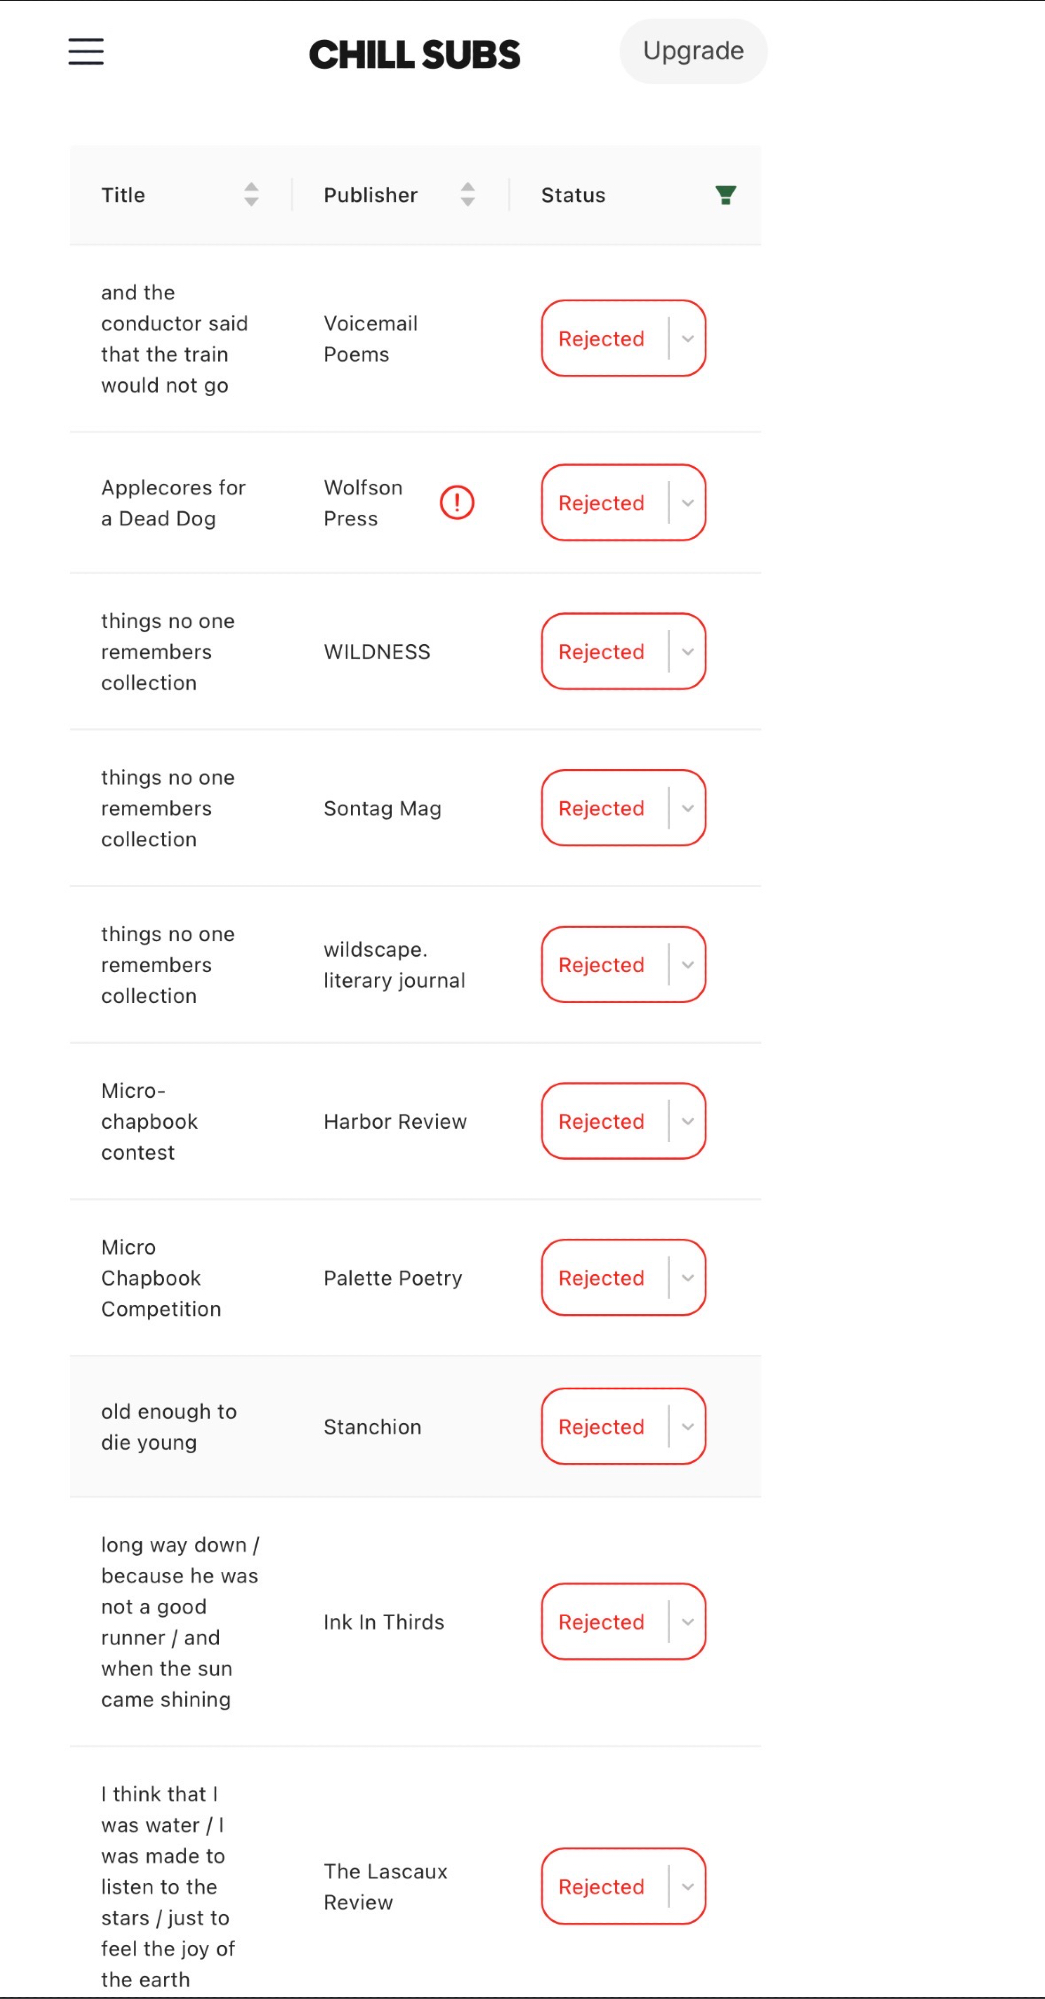Open status dropdown chevron for Harbor Review
The image size is (1045, 1999).
pos(688,1122)
